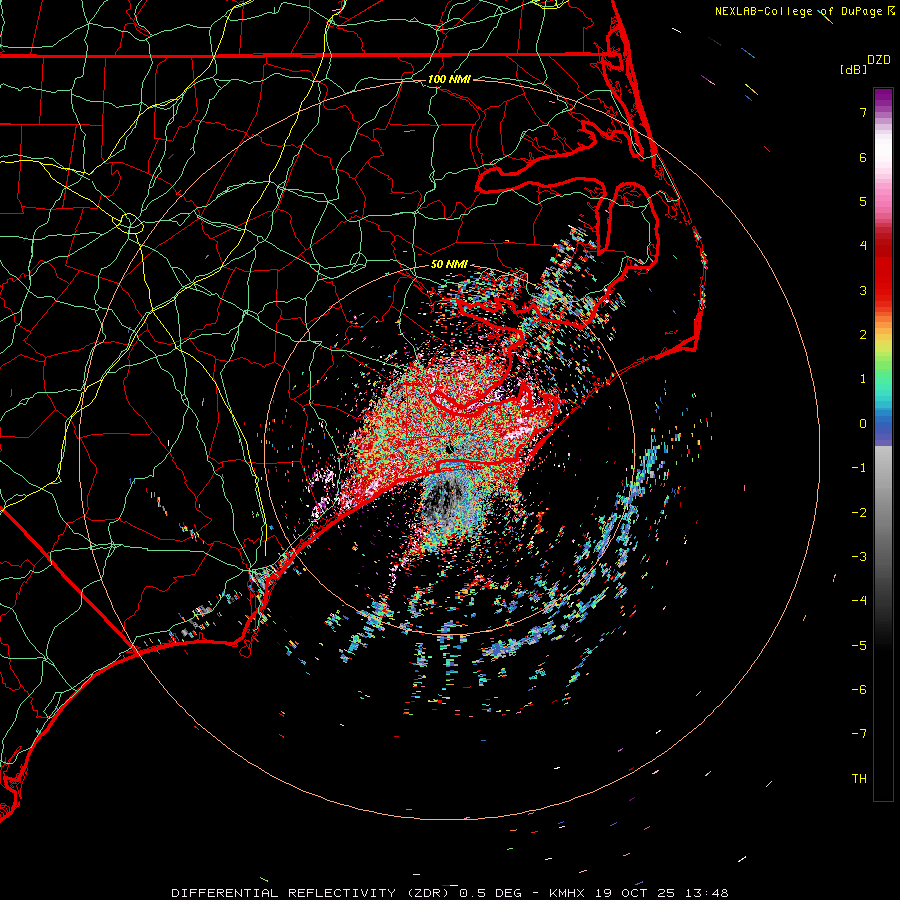Click the 1 dB scale label
Screen dimensions: 900x900
click(x=863, y=379)
